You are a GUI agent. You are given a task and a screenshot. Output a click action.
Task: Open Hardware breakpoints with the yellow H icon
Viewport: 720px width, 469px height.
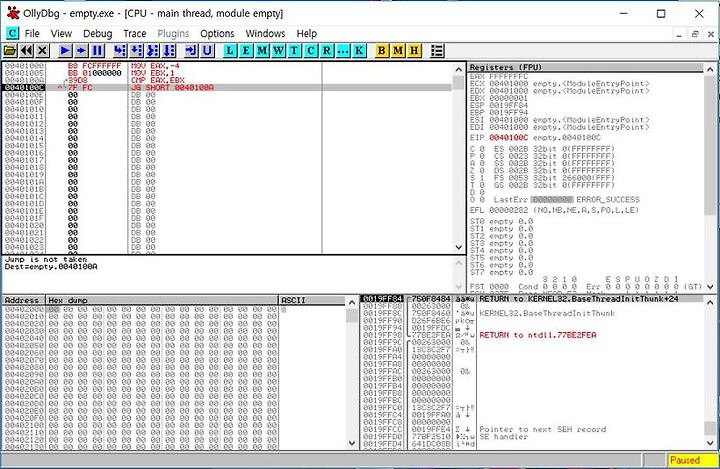pos(414,51)
